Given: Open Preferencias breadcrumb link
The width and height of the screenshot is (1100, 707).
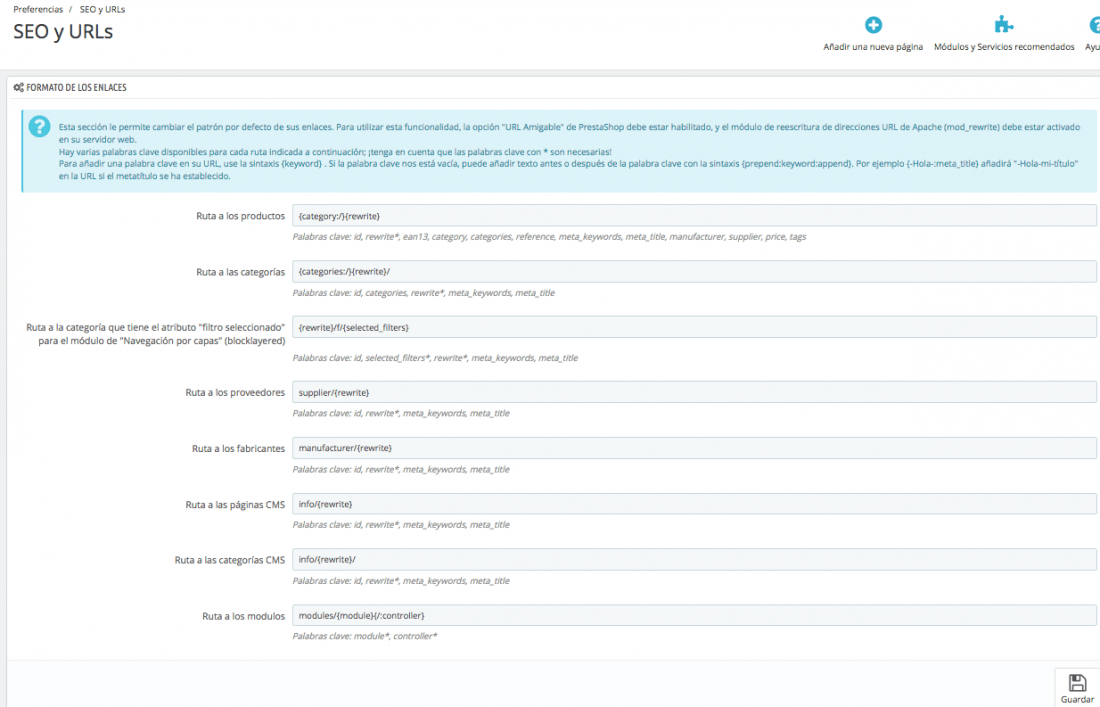Looking at the screenshot, I should point(38,9).
